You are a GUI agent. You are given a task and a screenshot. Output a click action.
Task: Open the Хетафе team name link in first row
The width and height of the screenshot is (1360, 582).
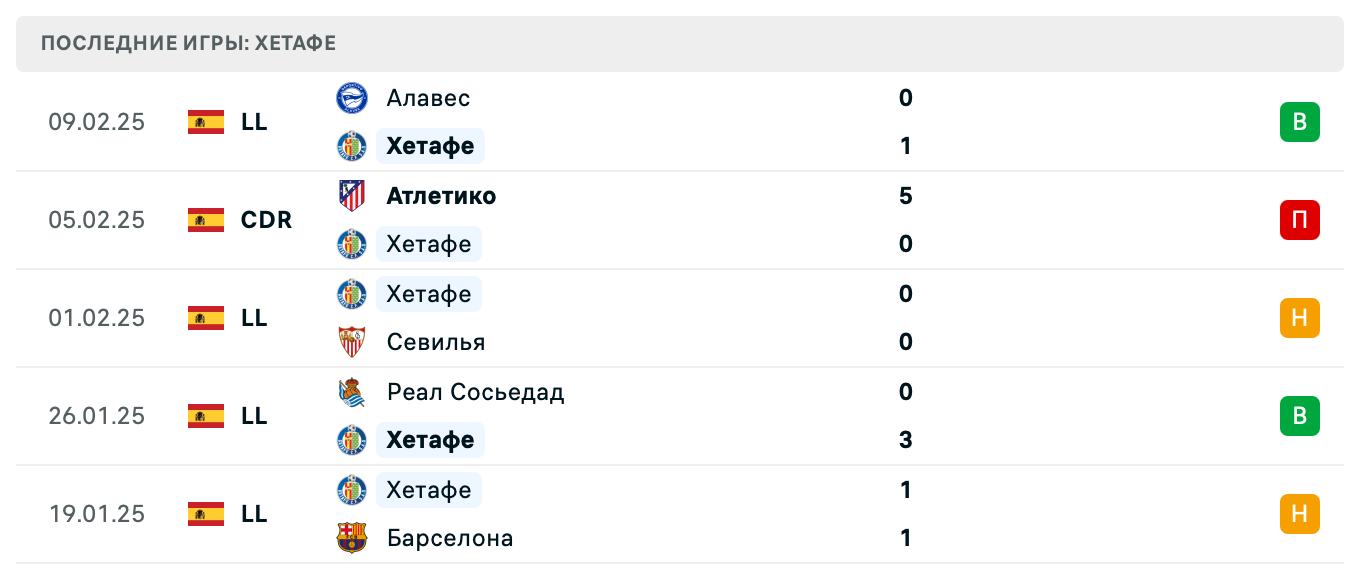point(430,146)
